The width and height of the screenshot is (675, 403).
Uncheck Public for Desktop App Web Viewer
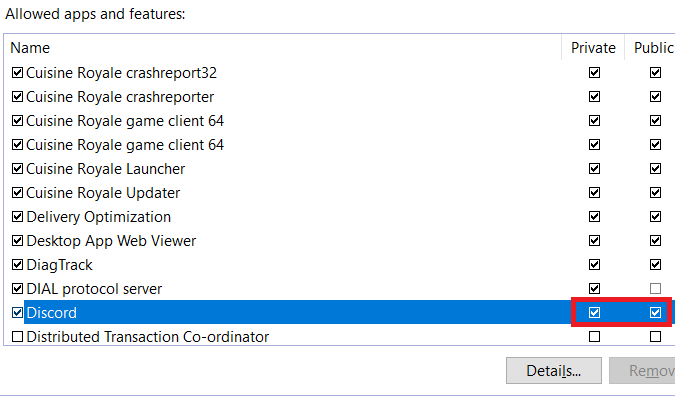pyautogui.click(x=655, y=241)
